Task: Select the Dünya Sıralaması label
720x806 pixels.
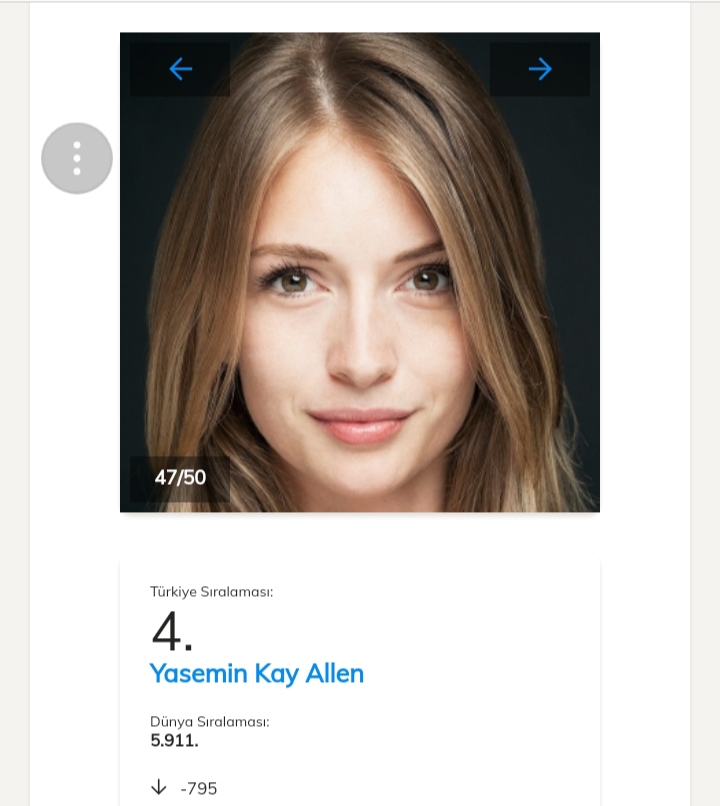Action: click(209, 721)
